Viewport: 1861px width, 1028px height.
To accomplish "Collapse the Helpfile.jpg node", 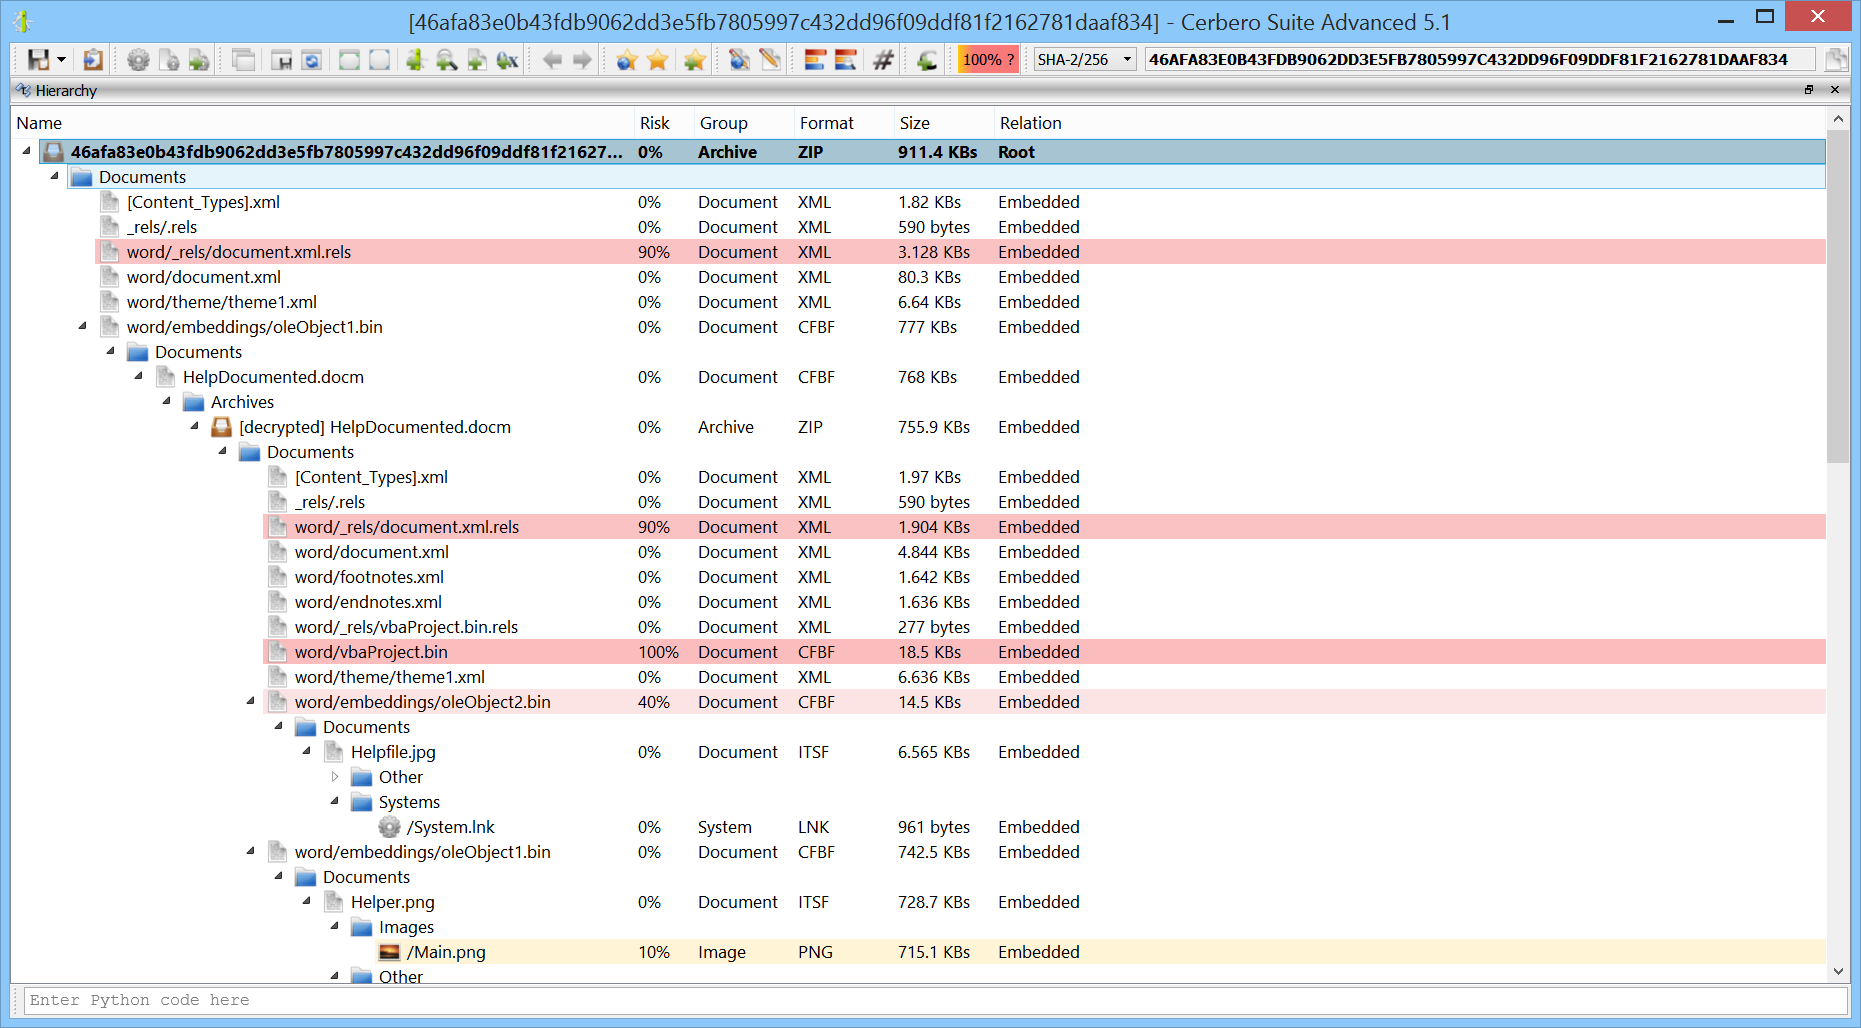I will click(307, 751).
